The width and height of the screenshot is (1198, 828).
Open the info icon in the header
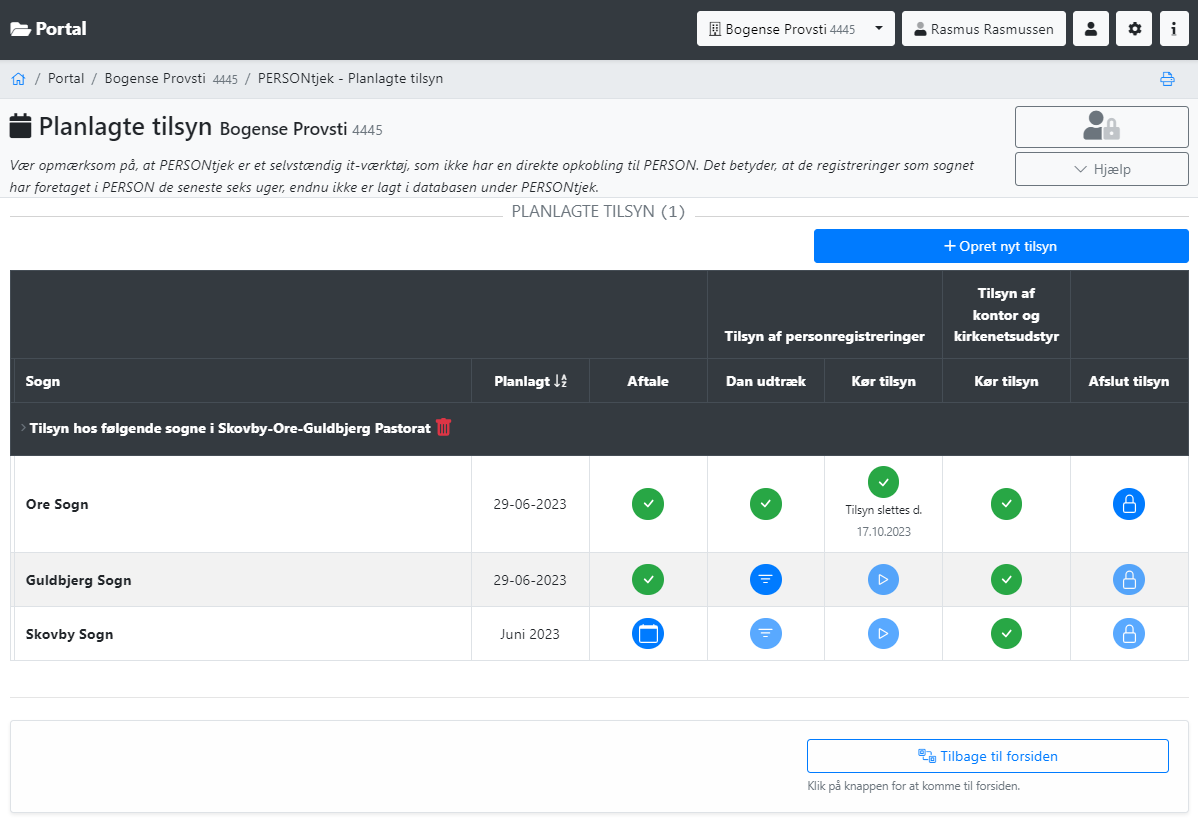1174,29
